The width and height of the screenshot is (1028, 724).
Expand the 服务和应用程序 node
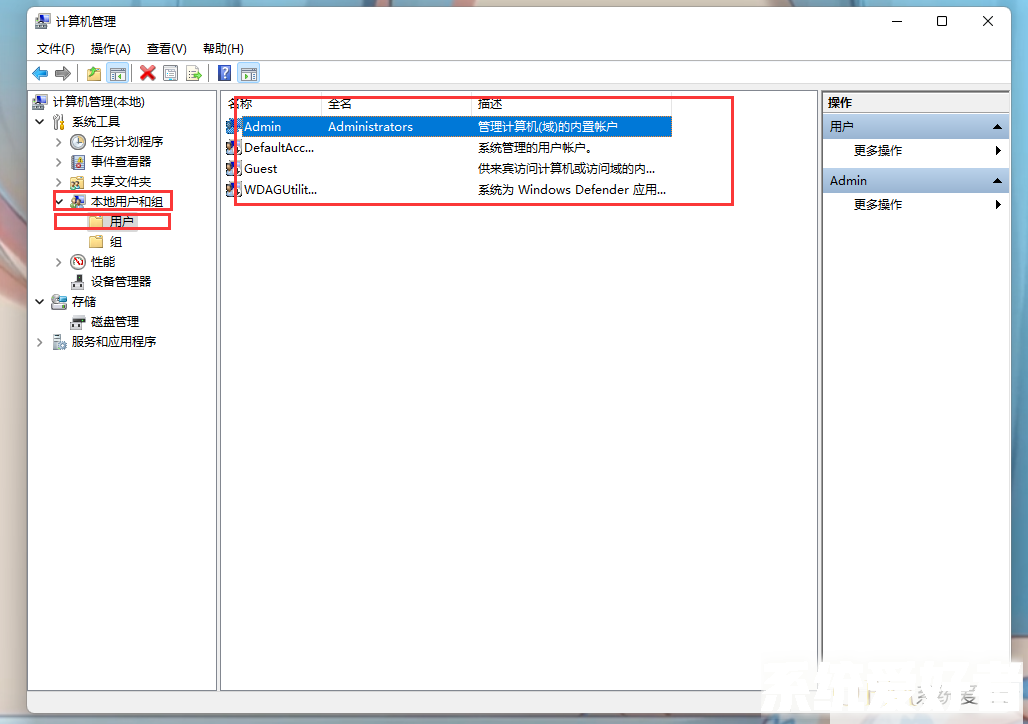click(x=40, y=342)
